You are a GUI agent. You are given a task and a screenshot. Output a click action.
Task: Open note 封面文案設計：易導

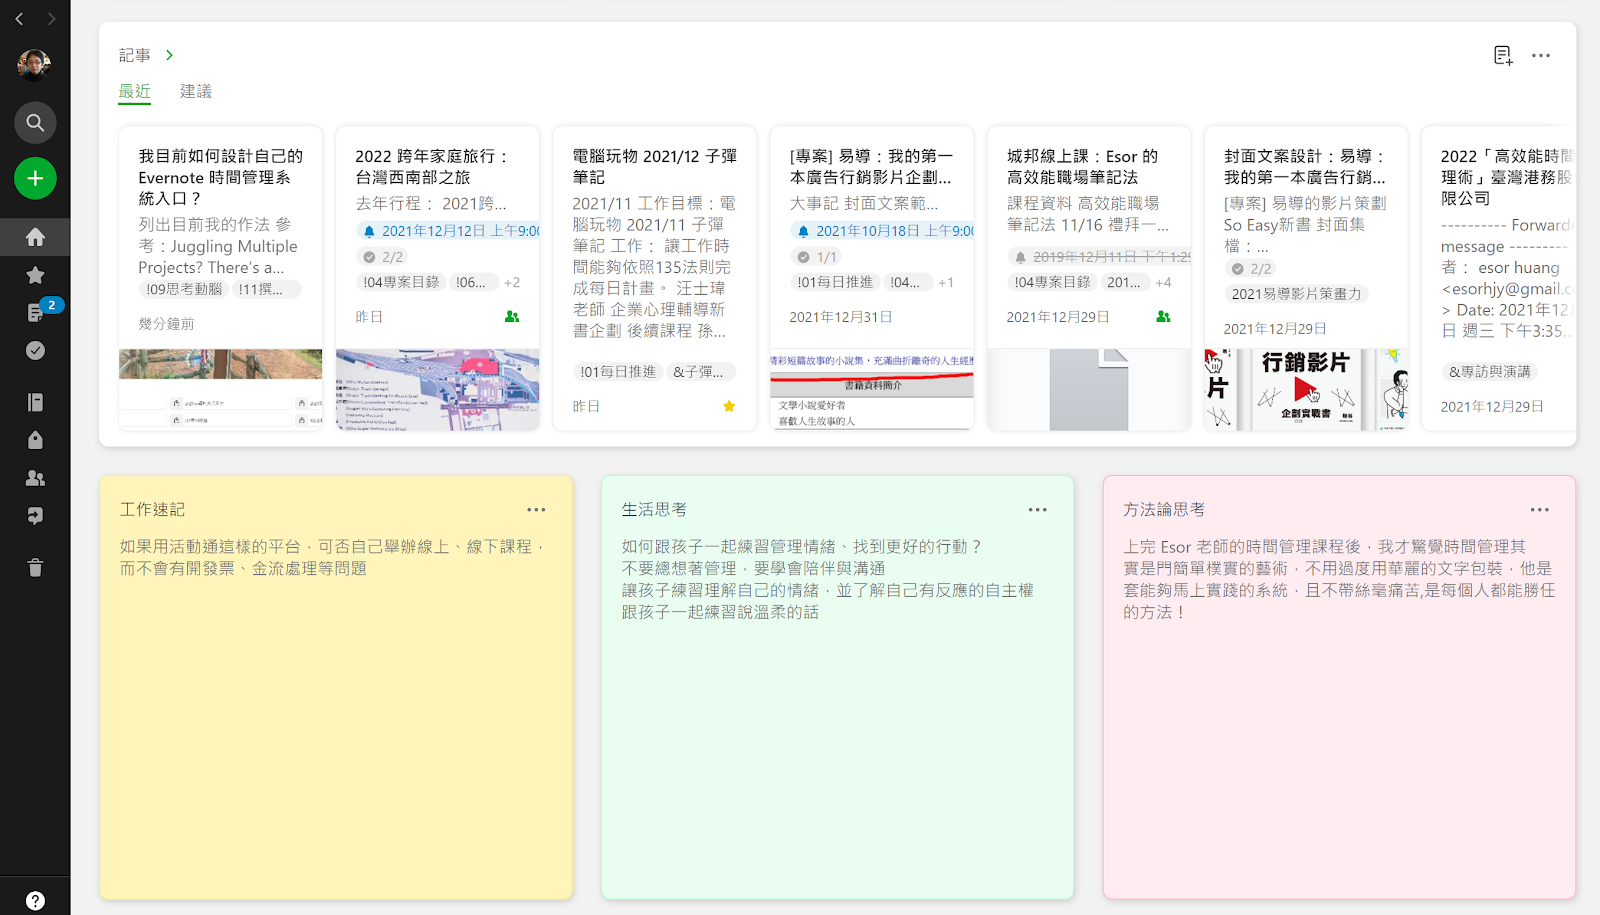point(1305,166)
